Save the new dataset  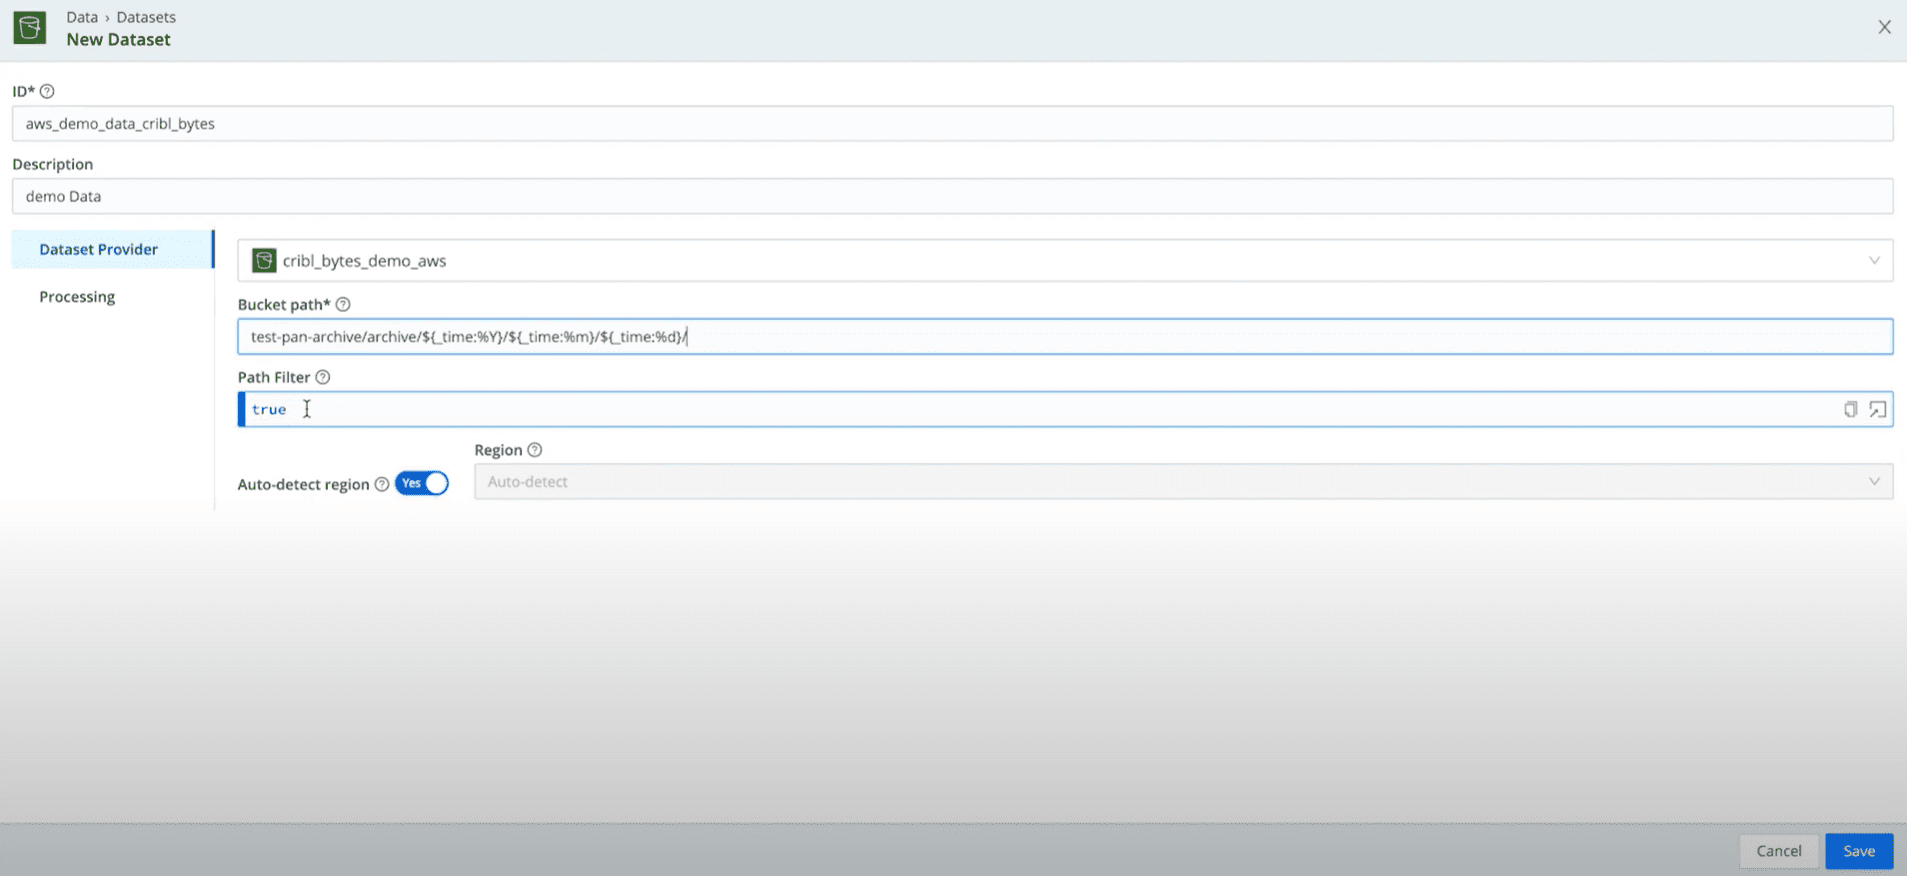(1858, 851)
